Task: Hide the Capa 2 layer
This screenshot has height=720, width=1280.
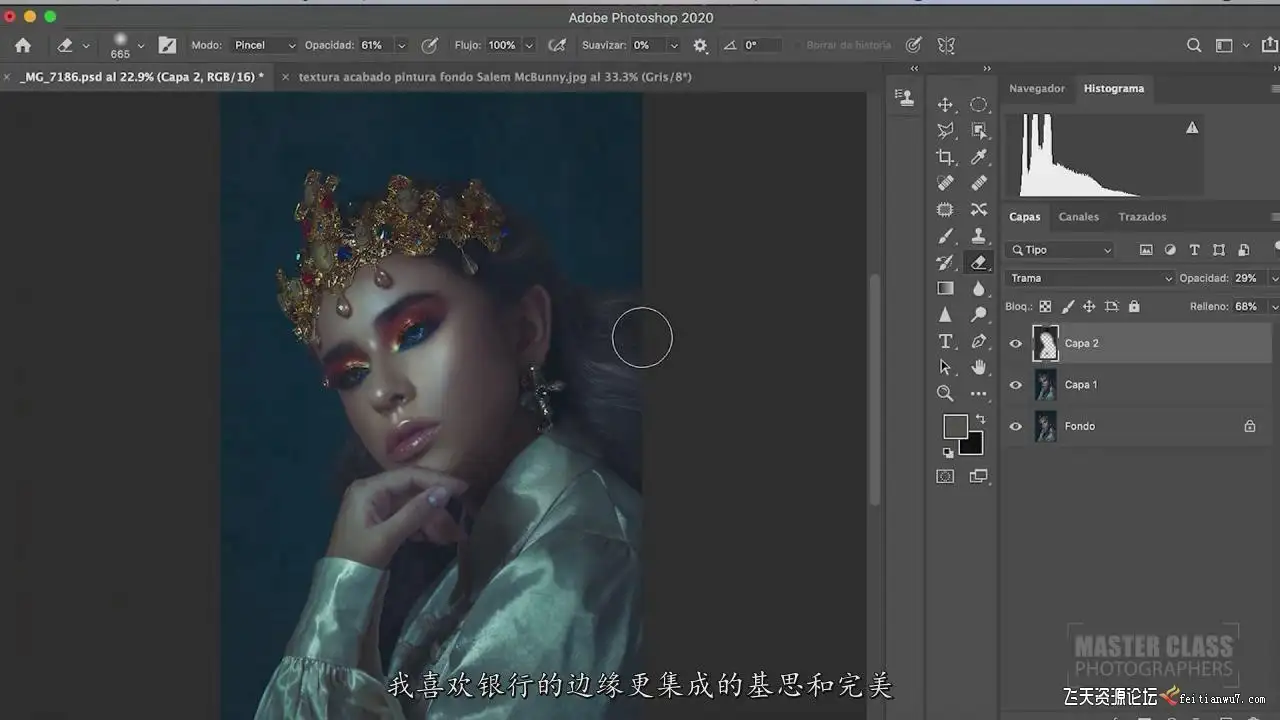Action: point(1016,343)
